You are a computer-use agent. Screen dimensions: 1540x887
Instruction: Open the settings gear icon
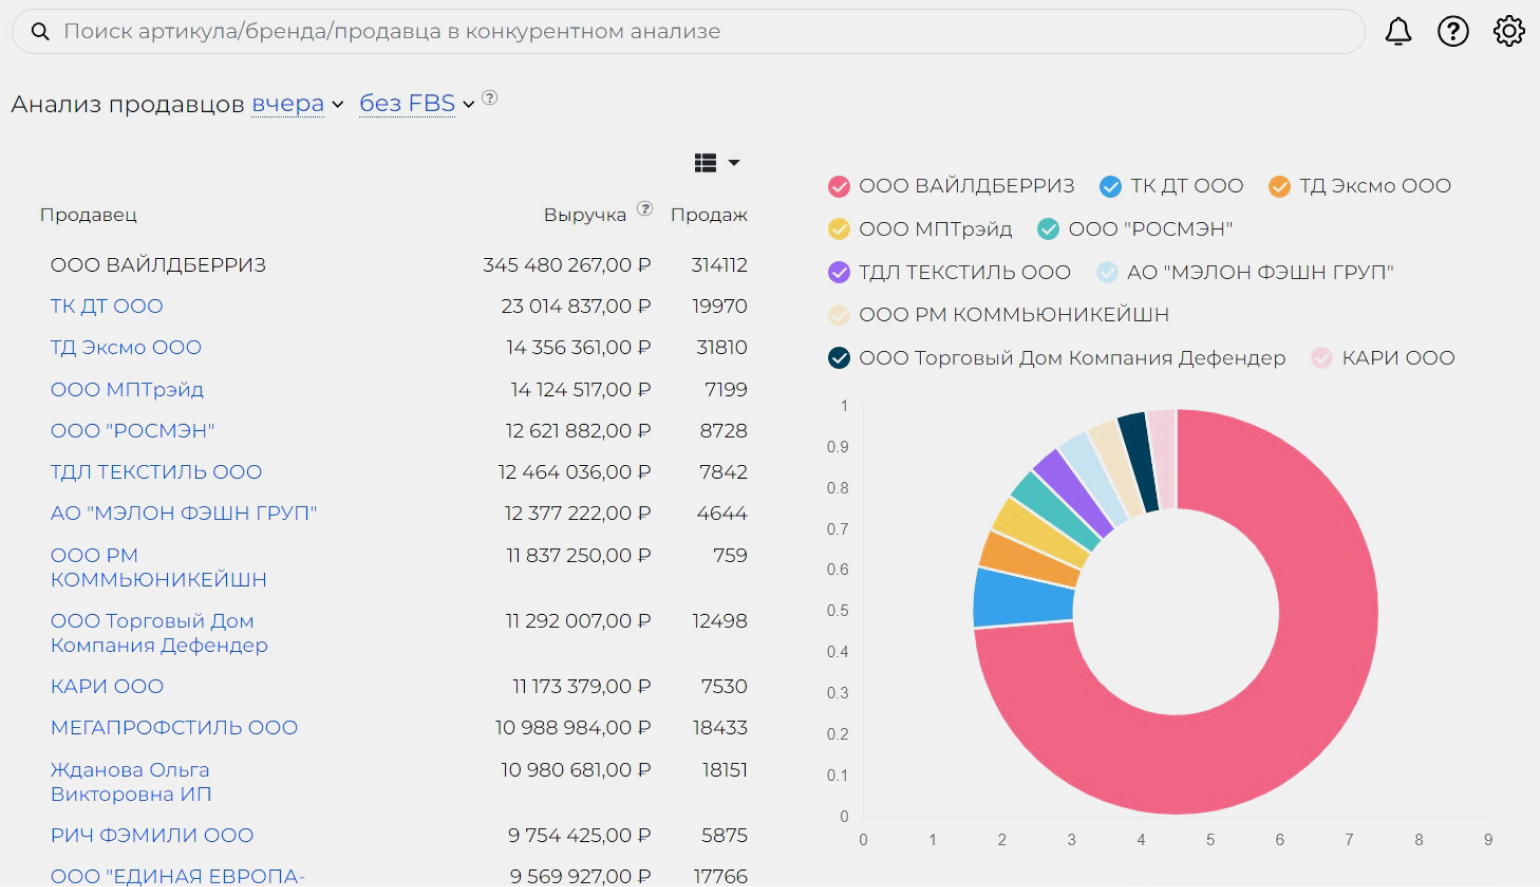pos(1509,31)
